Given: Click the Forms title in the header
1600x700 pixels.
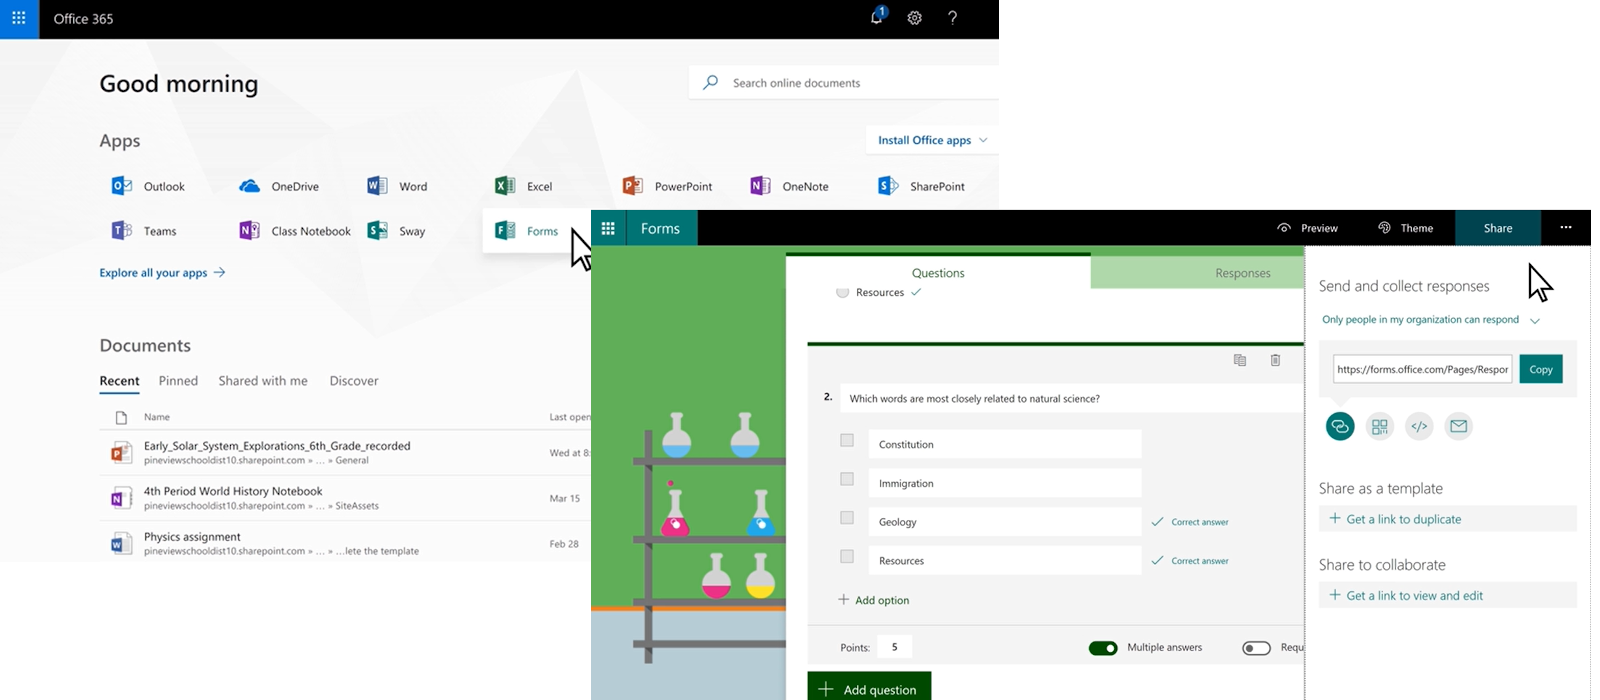Looking at the screenshot, I should coord(660,228).
